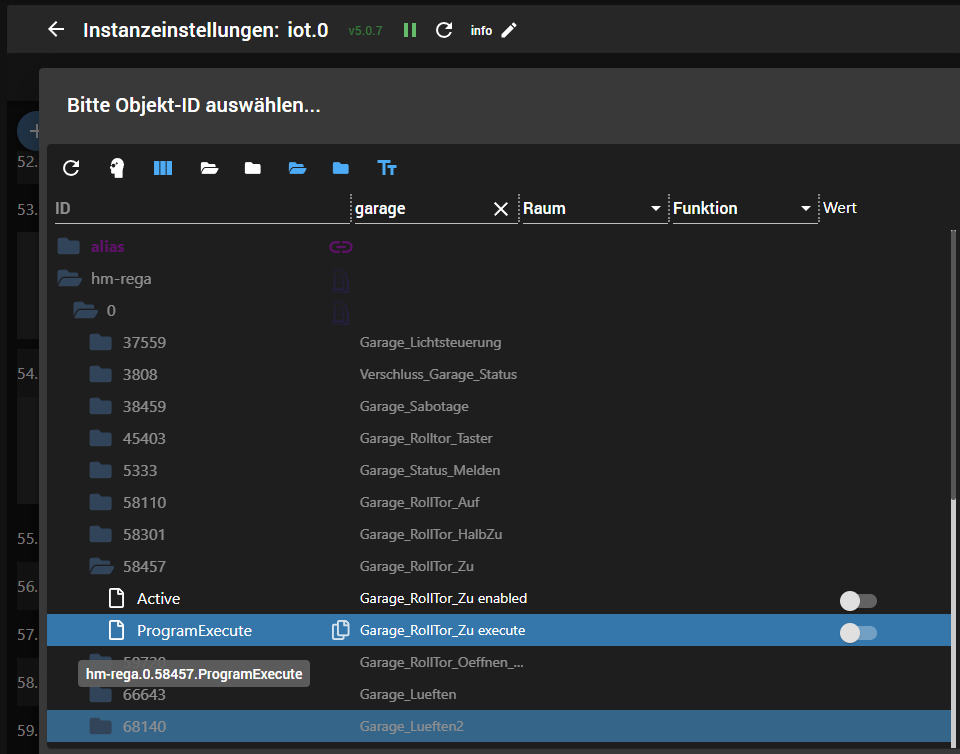The width and height of the screenshot is (960, 754).
Task: Click the ID filter input field
Action: [x=200, y=209]
